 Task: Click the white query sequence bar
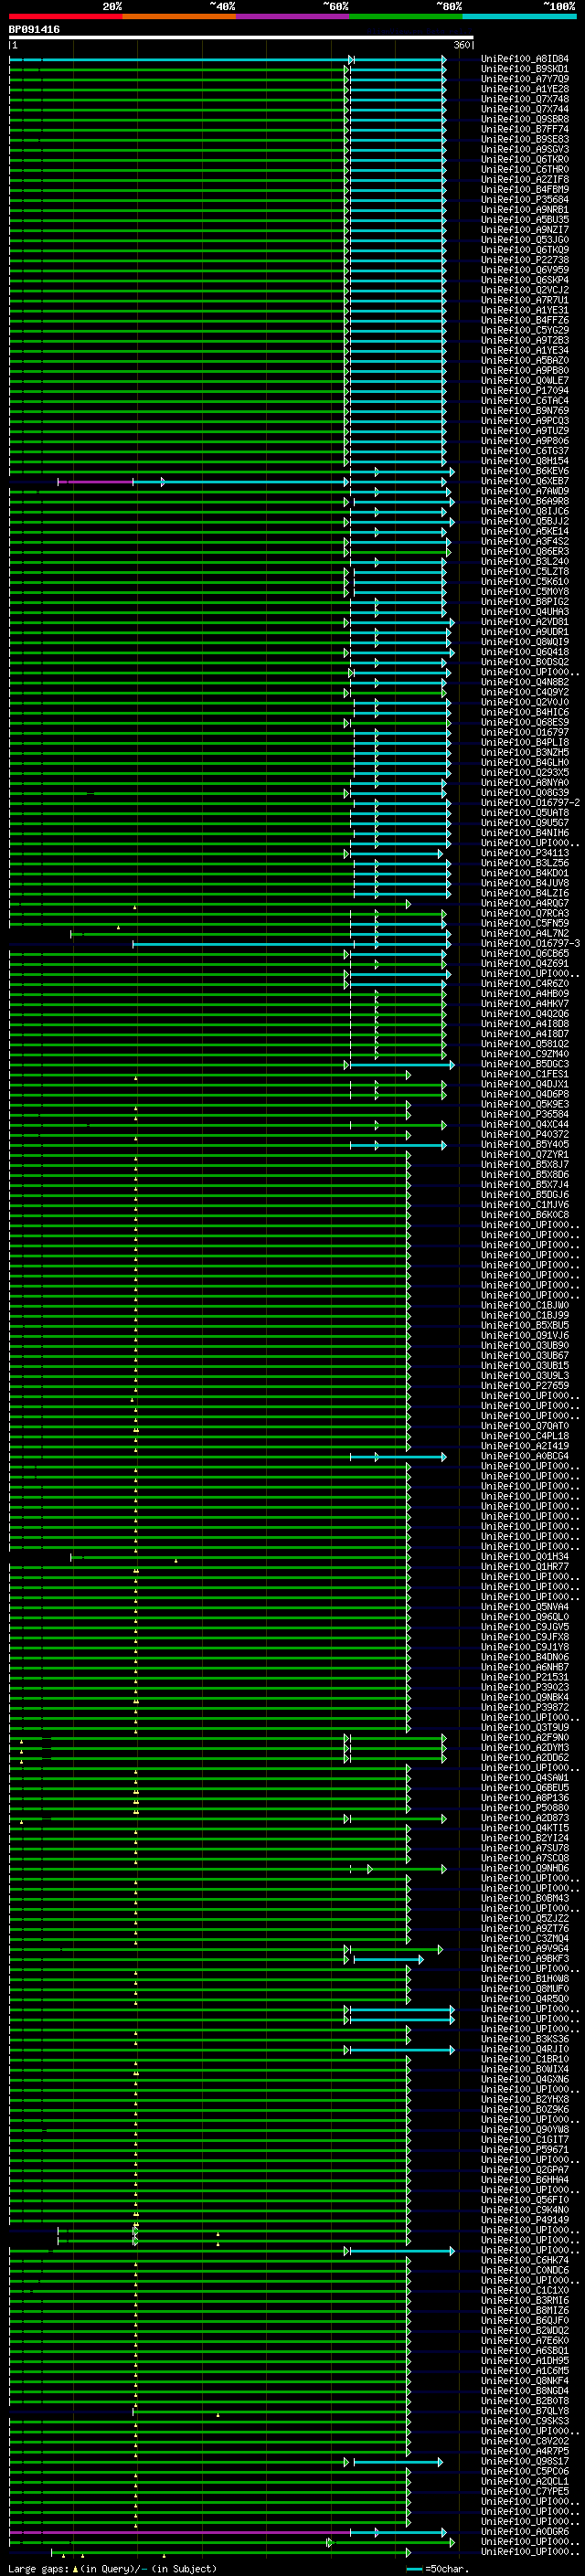pos(241,38)
